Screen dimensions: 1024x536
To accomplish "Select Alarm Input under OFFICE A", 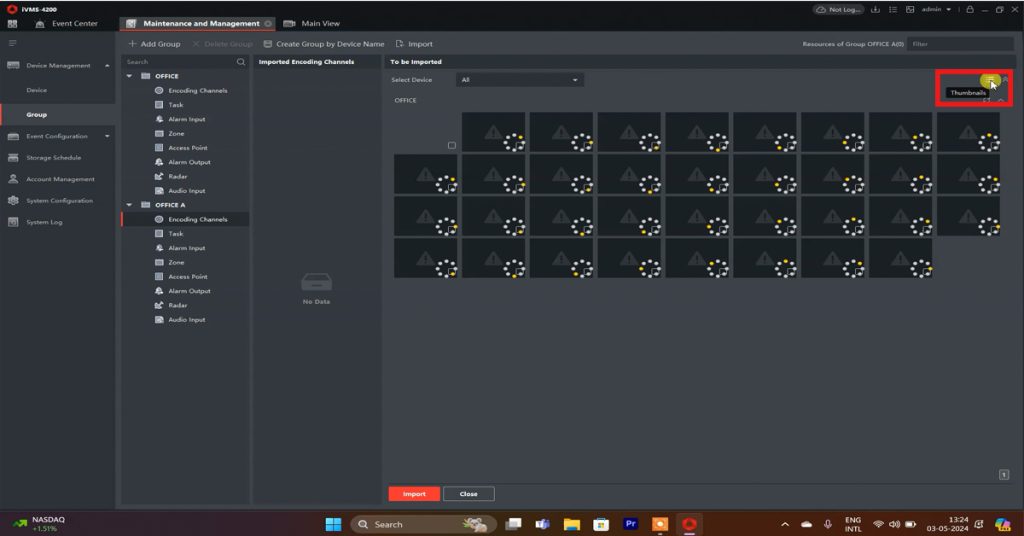I will pos(186,248).
